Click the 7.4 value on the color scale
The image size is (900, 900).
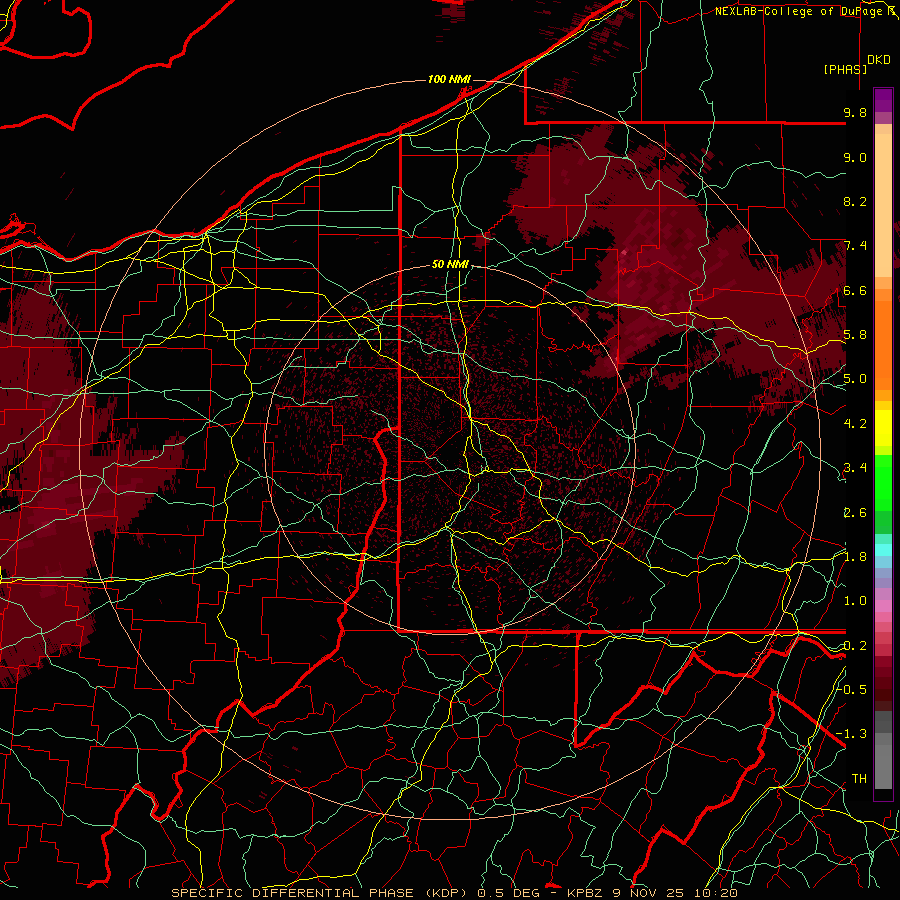coord(855,246)
